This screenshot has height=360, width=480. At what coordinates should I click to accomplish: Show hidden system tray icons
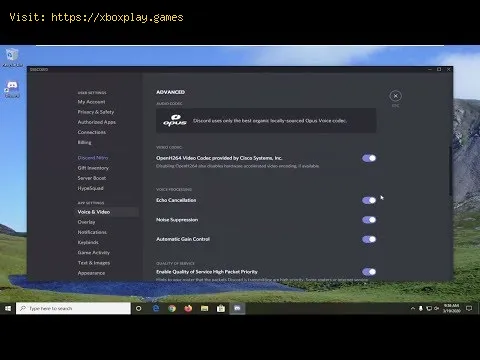[x=413, y=309]
